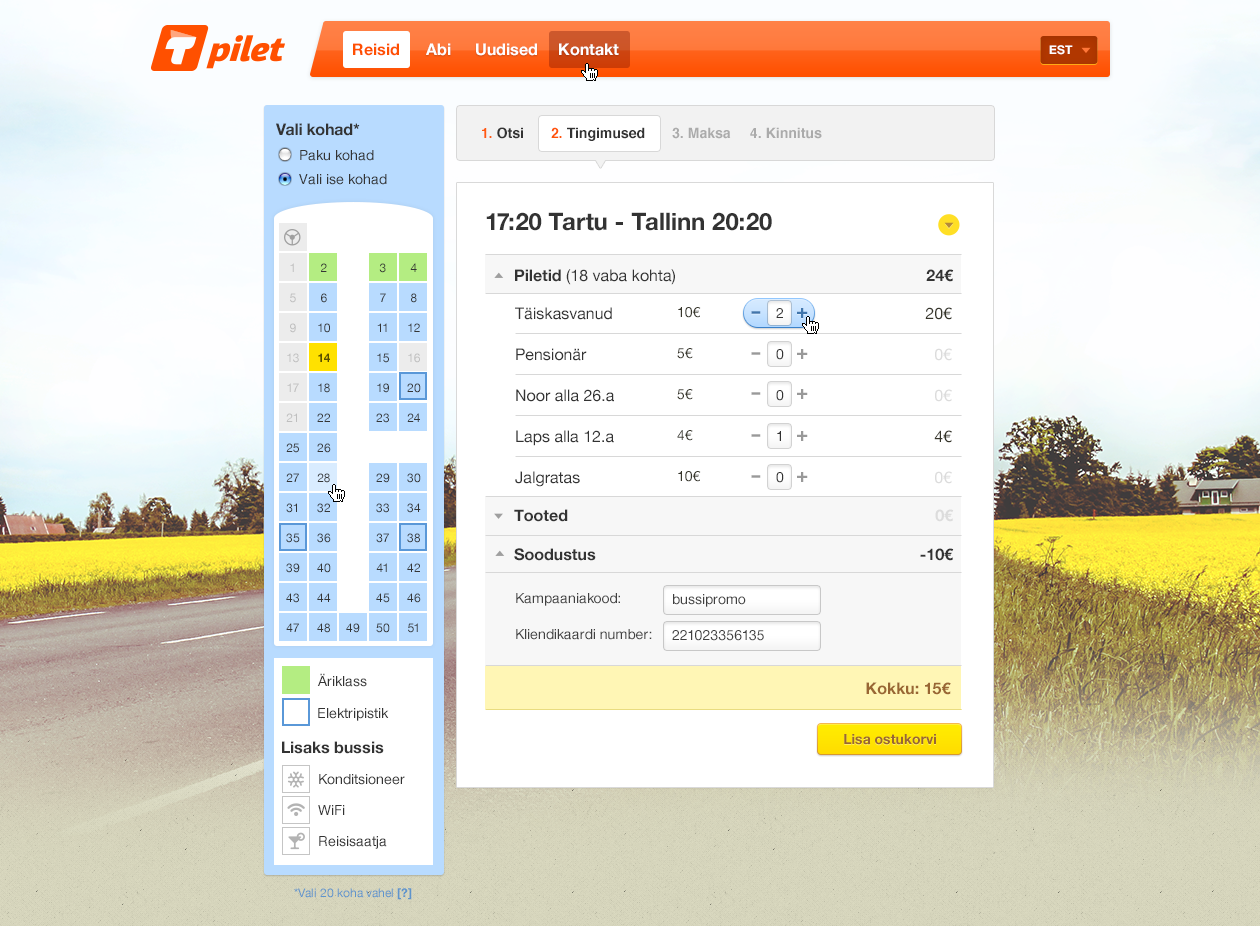Select the Paku kohad radio option
Viewport: 1260px width, 926px height.
[x=285, y=155]
